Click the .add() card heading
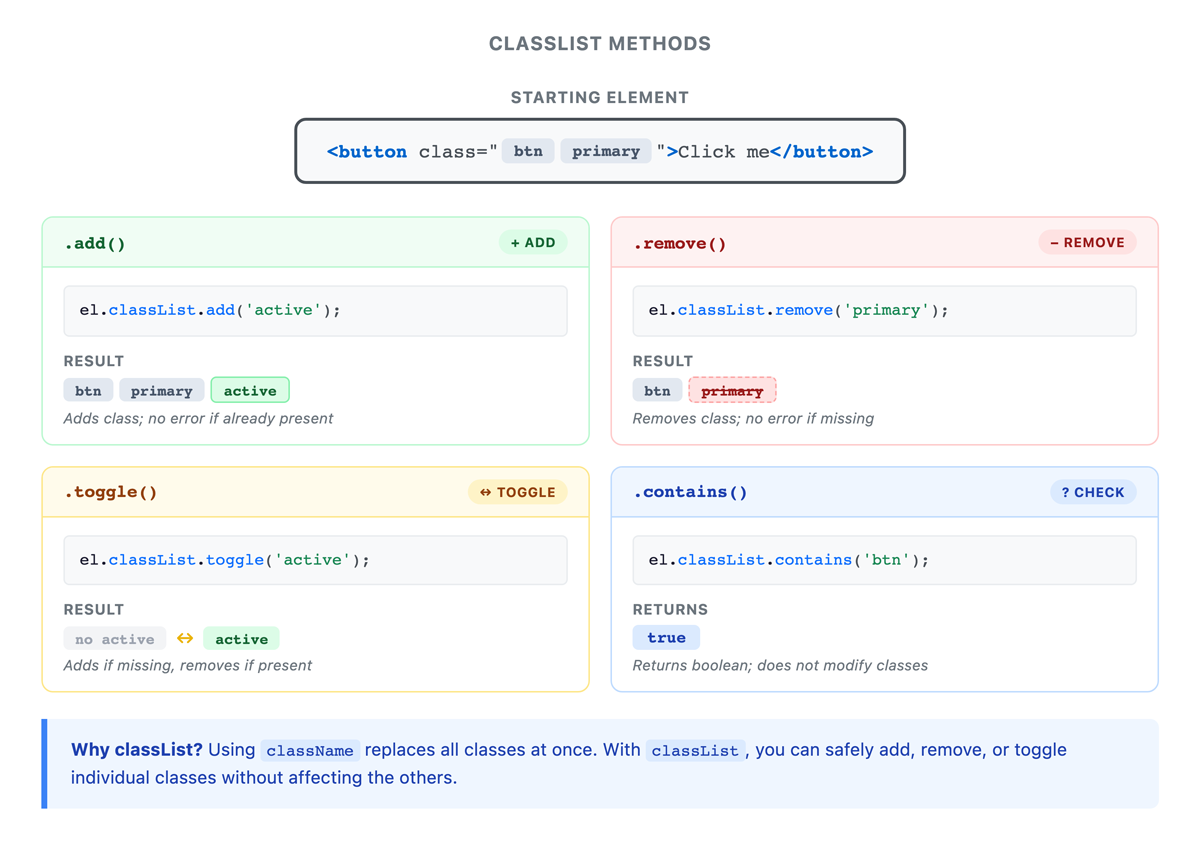The height and width of the screenshot is (854, 1200). tap(95, 243)
